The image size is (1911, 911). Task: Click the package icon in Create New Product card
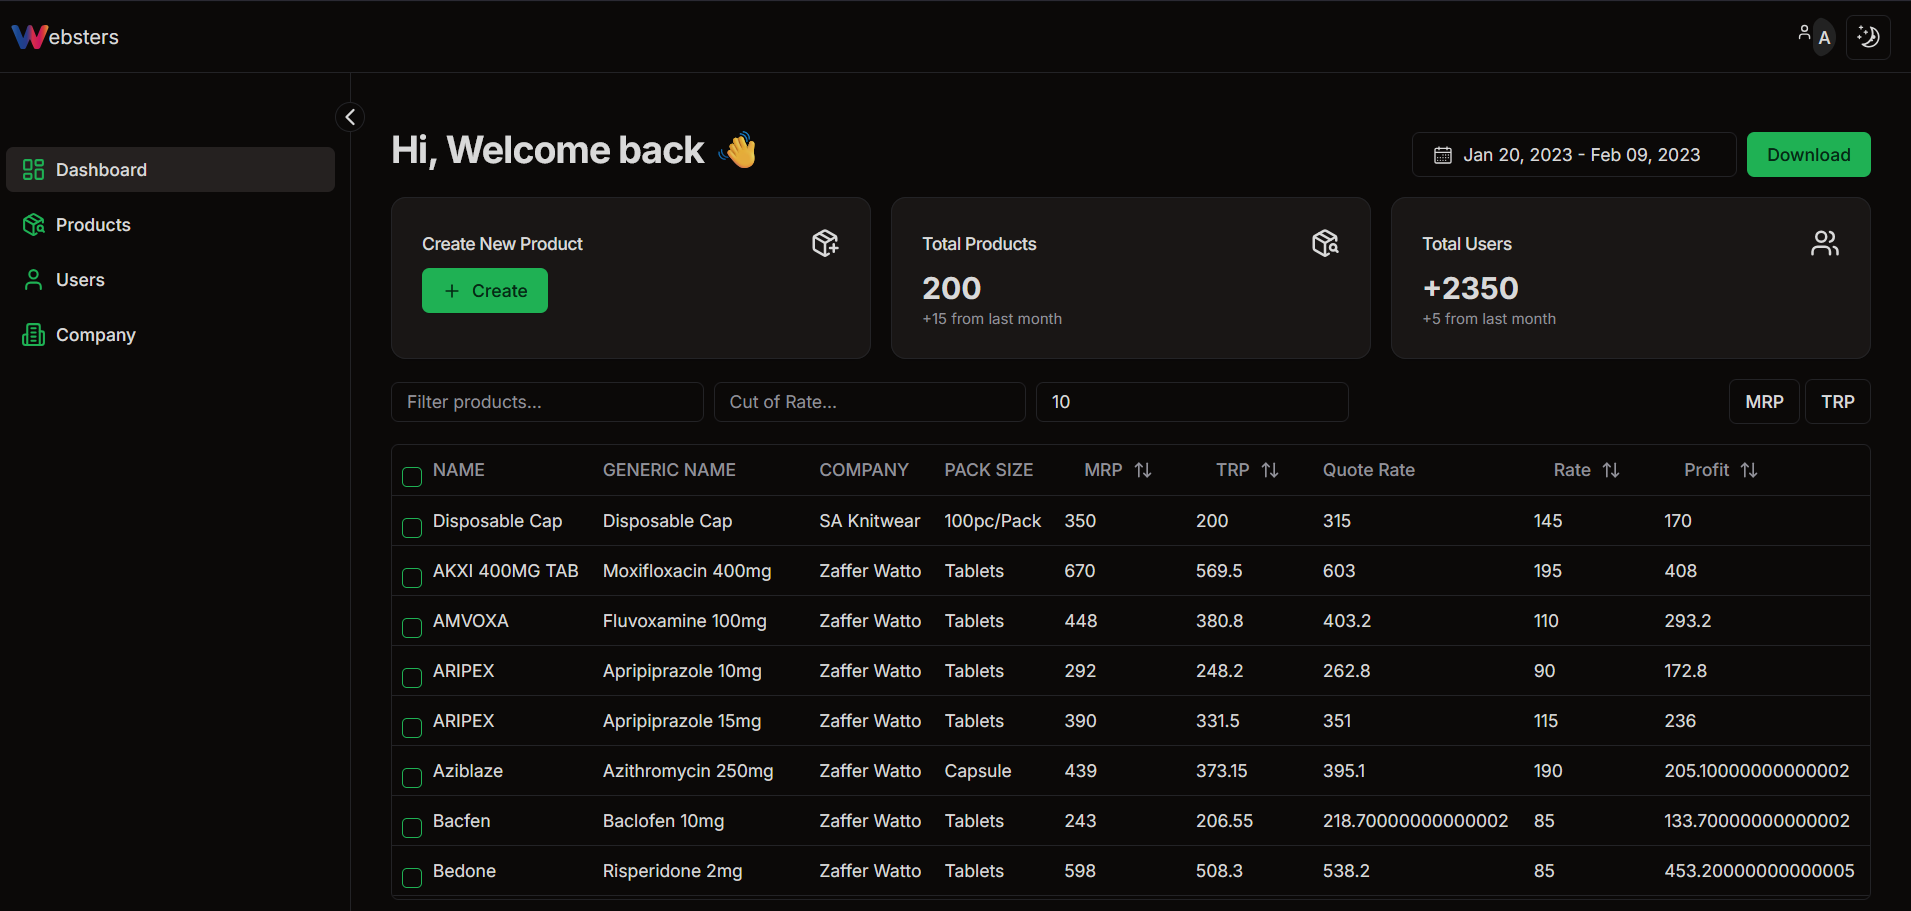tap(825, 243)
